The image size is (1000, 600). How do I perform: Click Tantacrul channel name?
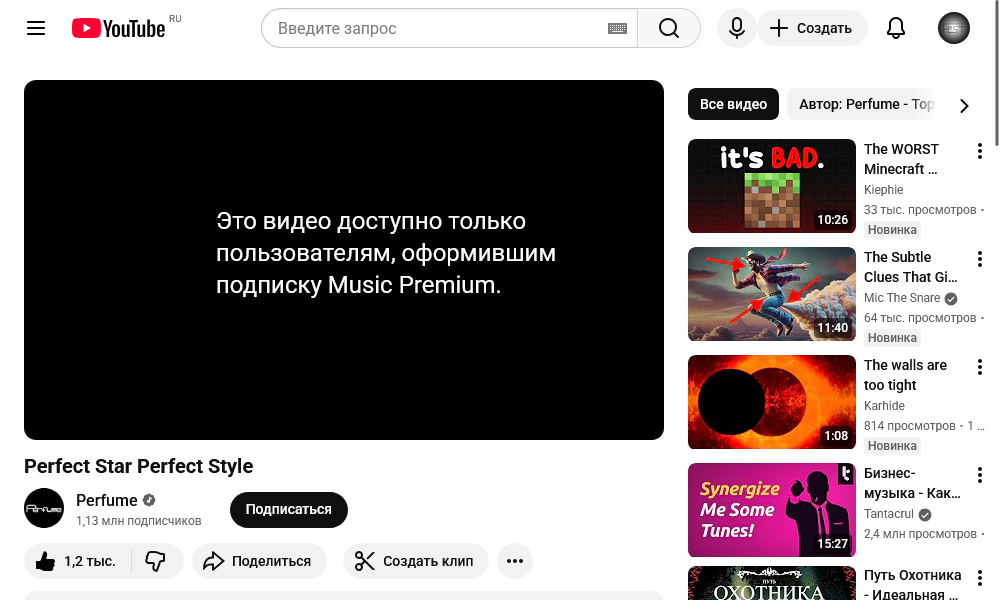click(x=889, y=514)
